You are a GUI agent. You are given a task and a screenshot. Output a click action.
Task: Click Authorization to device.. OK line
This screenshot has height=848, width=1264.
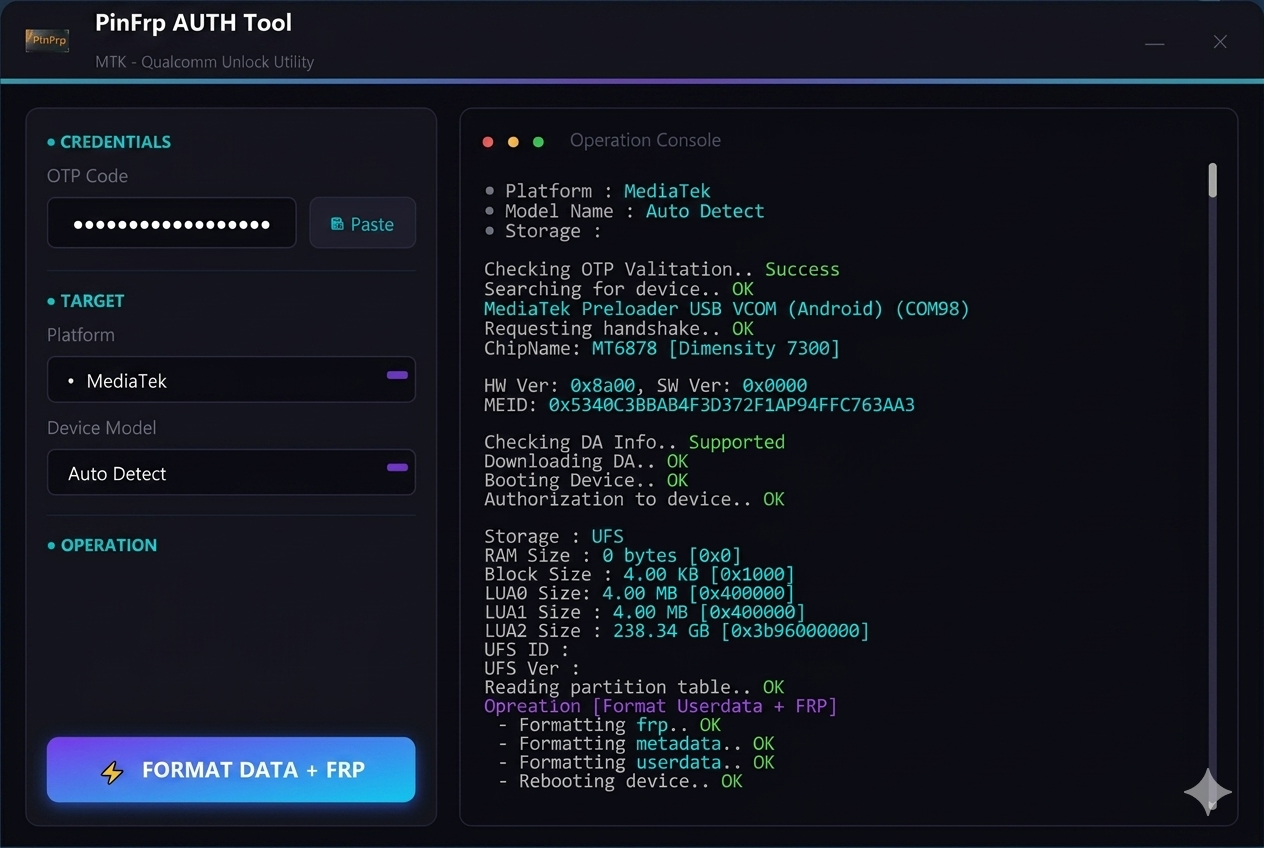pos(635,499)
